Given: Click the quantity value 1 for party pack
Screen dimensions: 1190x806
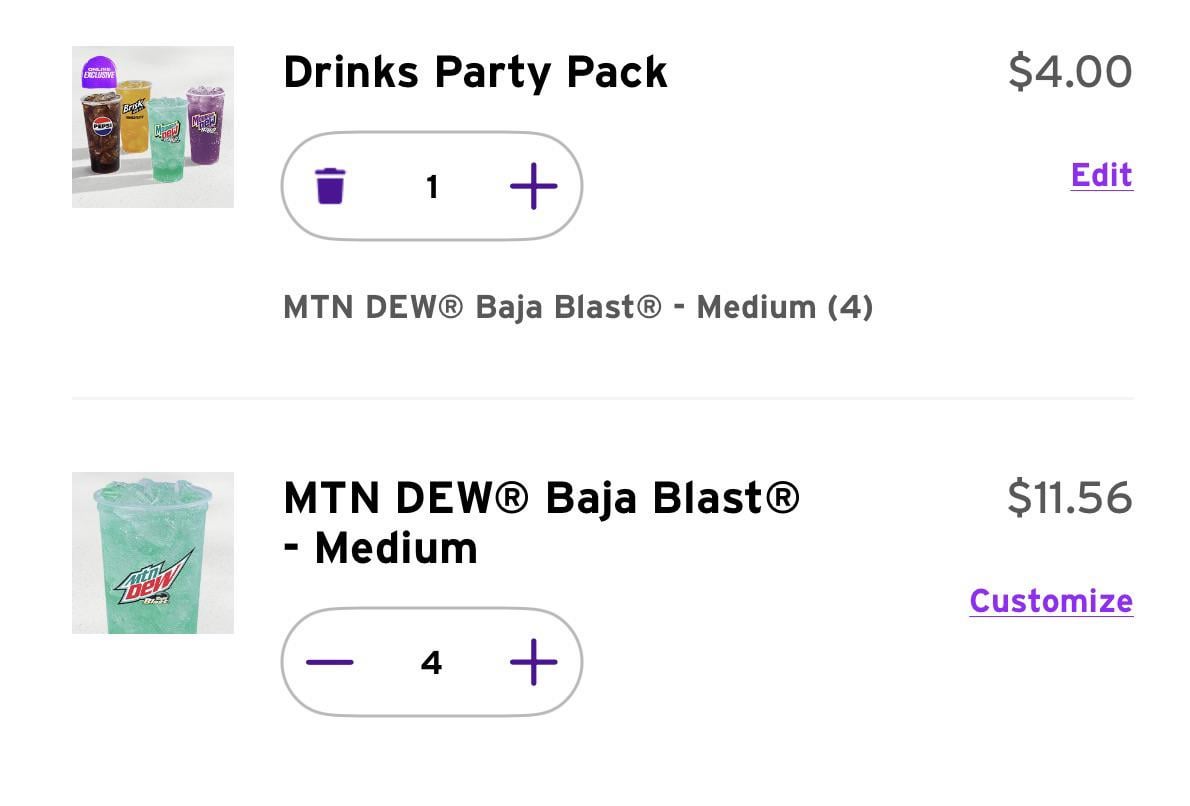Looking at the screenshot, I should click(x=432, y=187).
